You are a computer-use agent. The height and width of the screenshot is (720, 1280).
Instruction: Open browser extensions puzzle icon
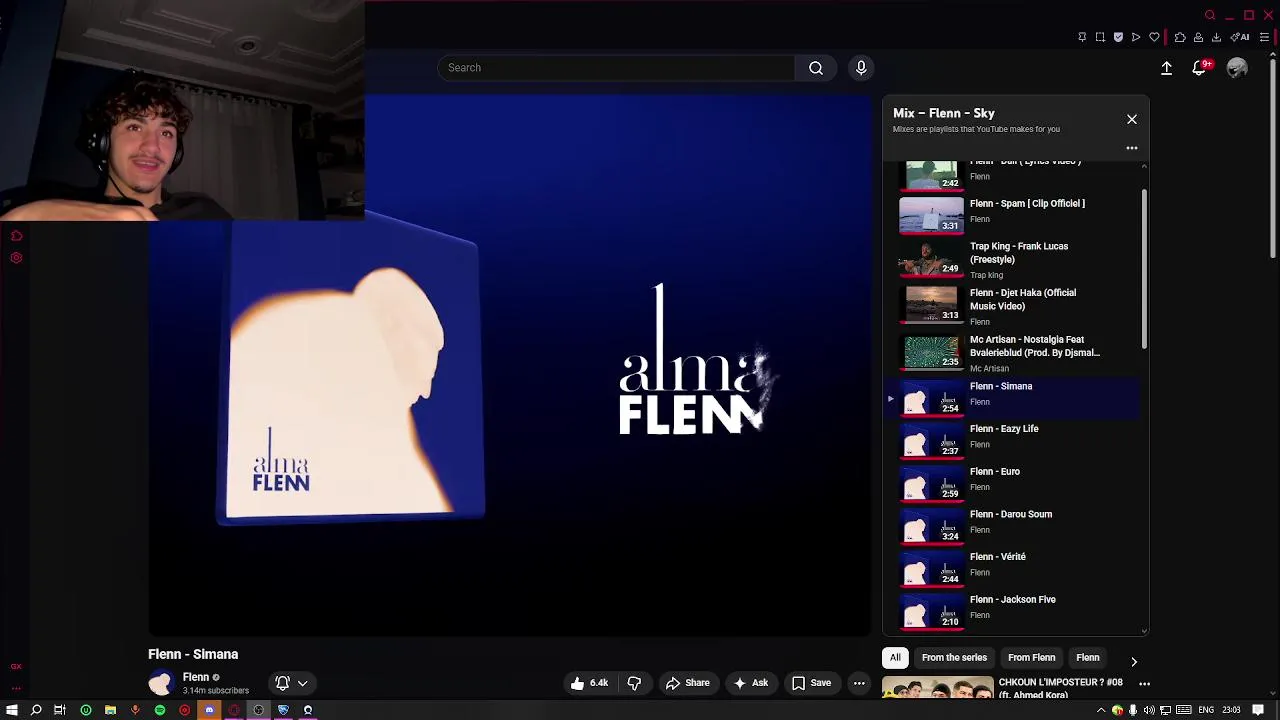click(x=1180, y=37)
